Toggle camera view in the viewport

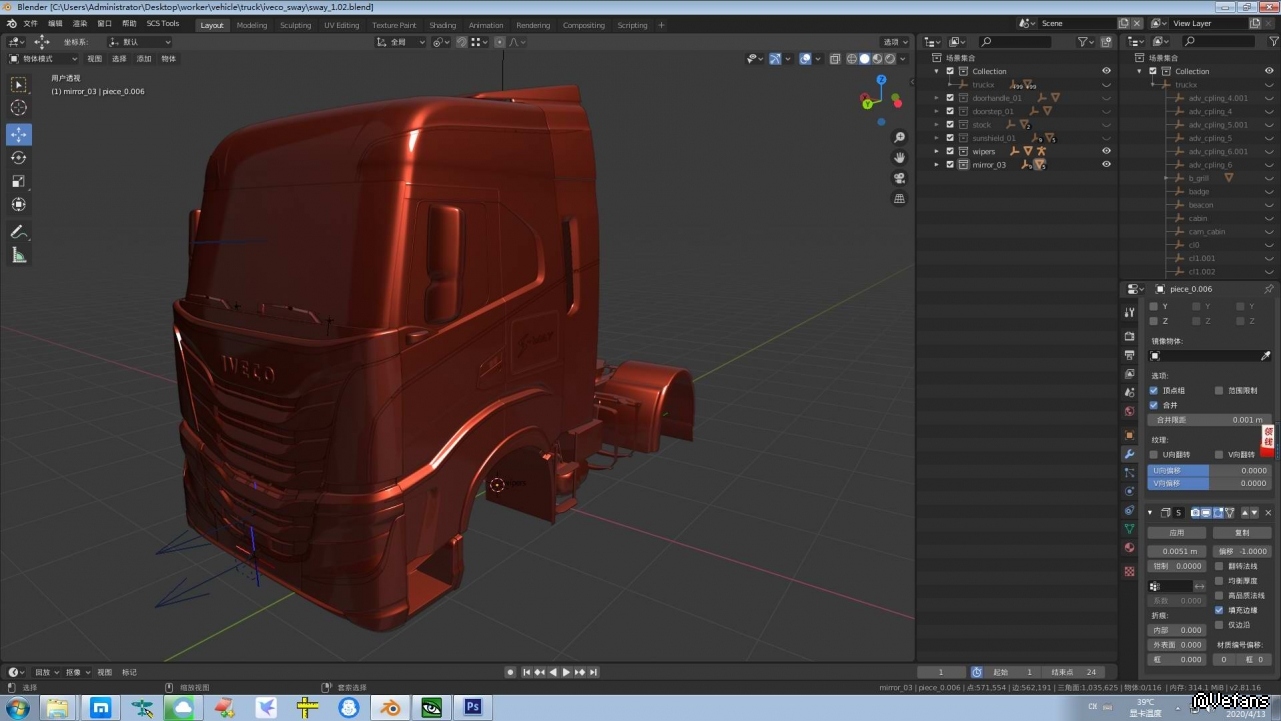click(x=899, y=178)
